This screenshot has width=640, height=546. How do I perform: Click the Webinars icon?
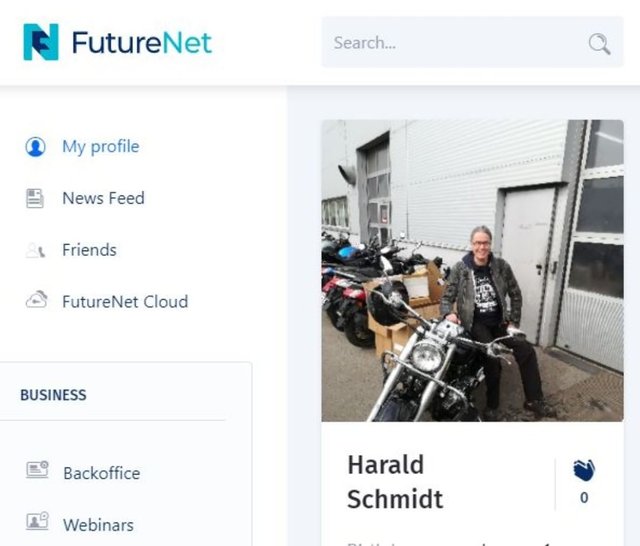coord(37,522)
